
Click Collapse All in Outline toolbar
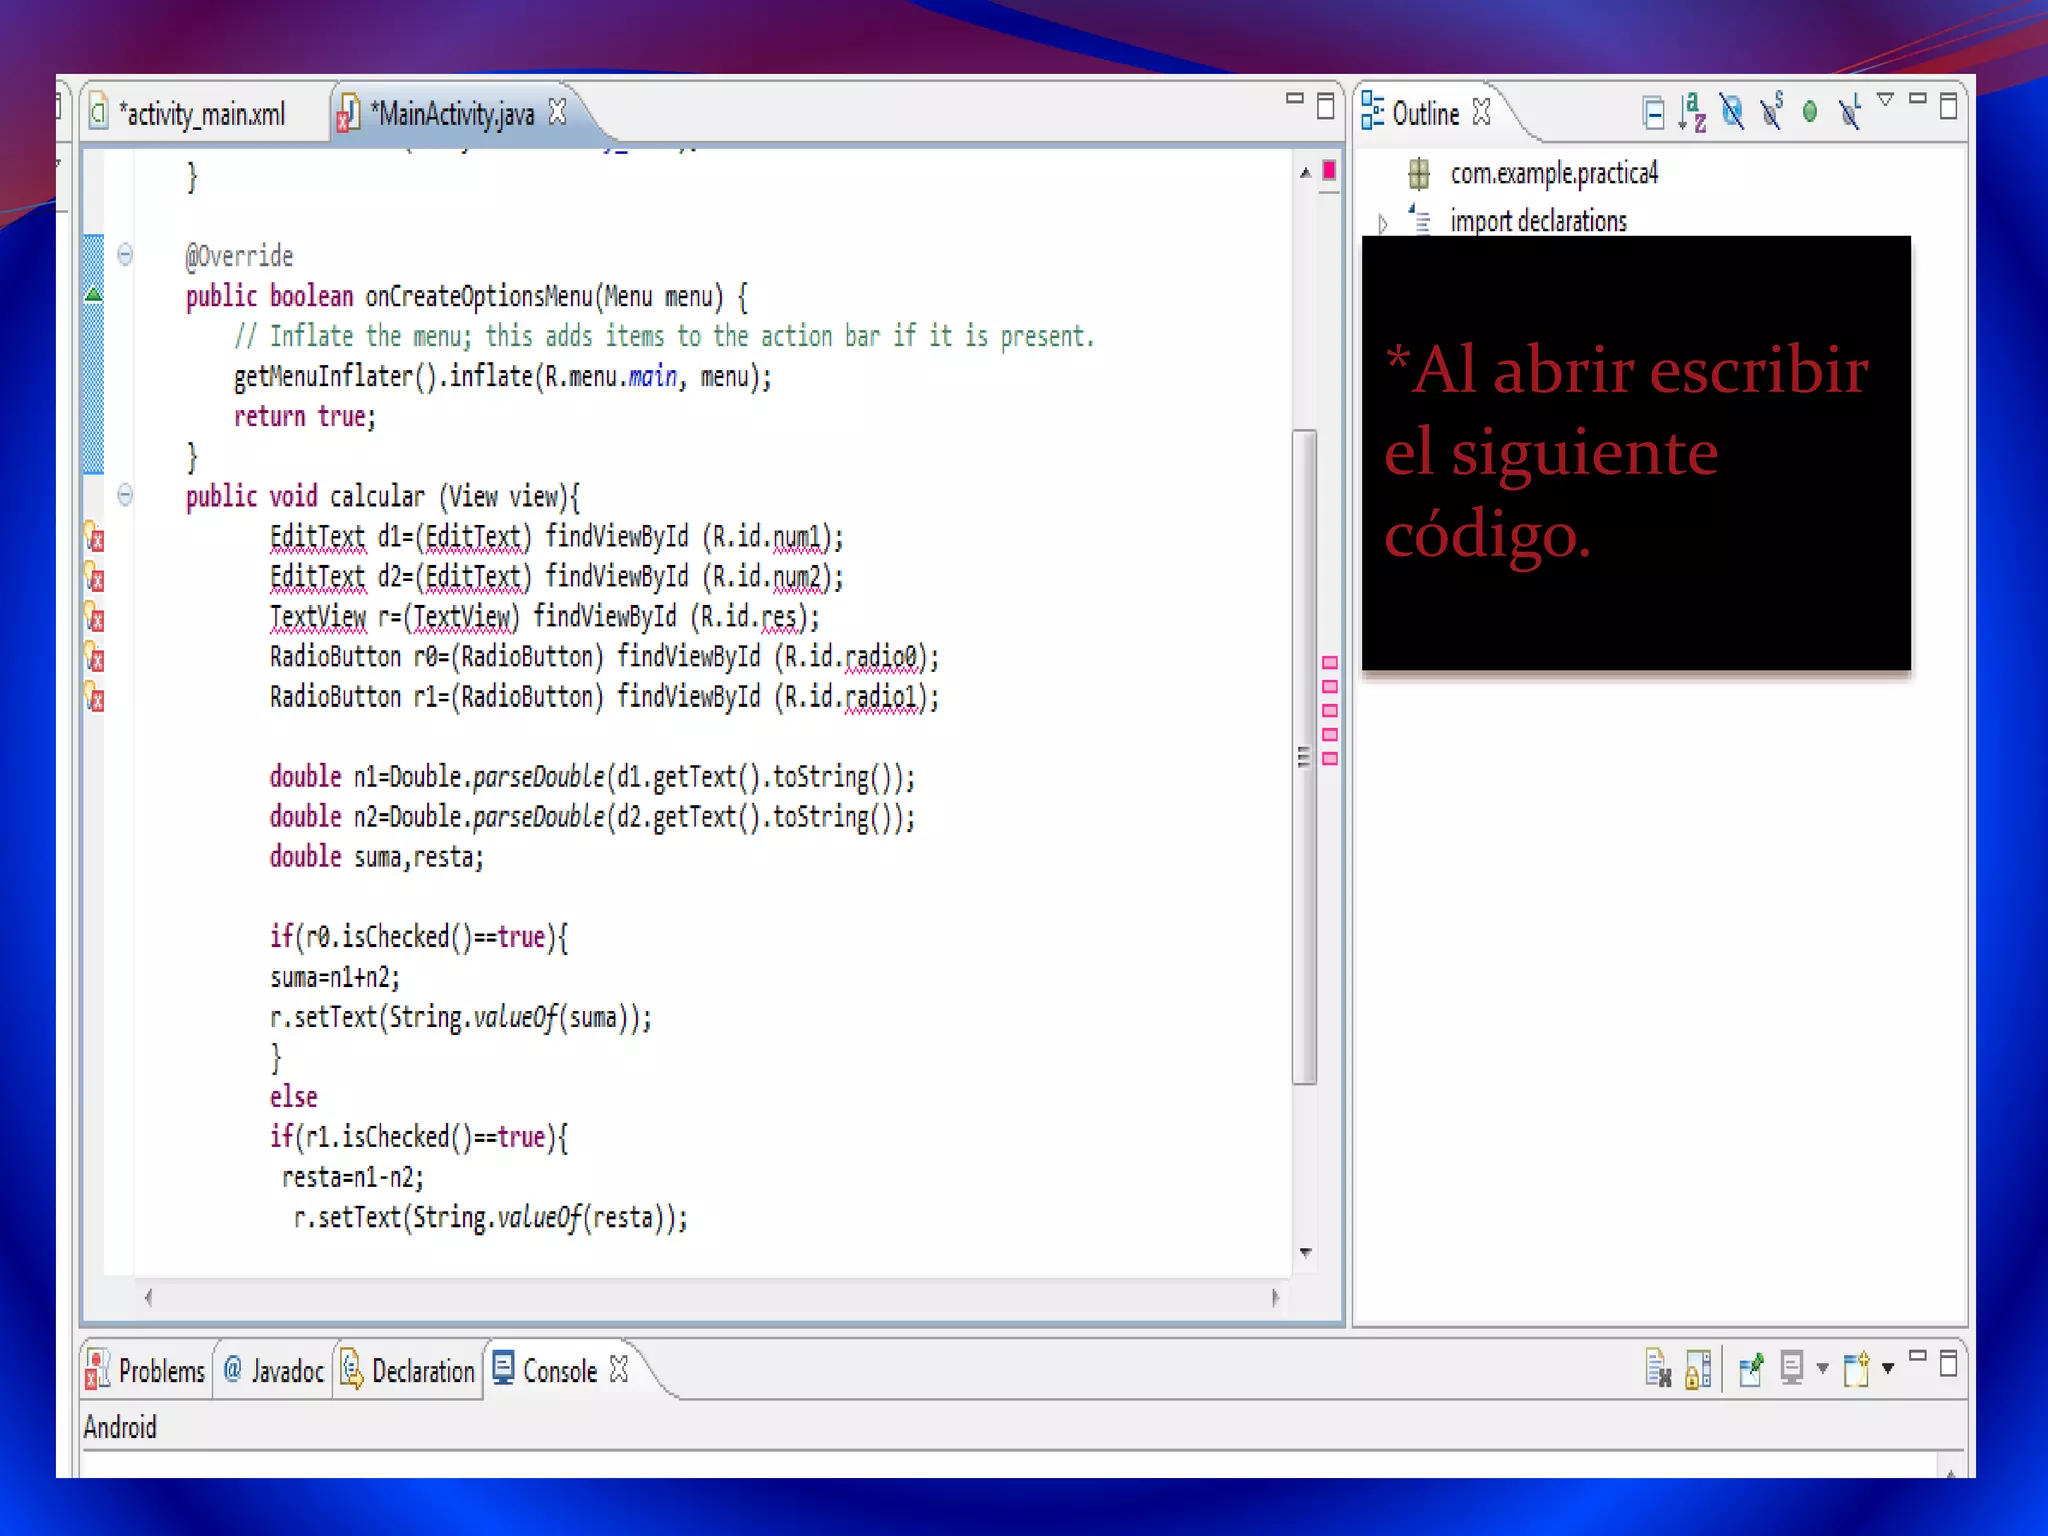[1653, 113]
